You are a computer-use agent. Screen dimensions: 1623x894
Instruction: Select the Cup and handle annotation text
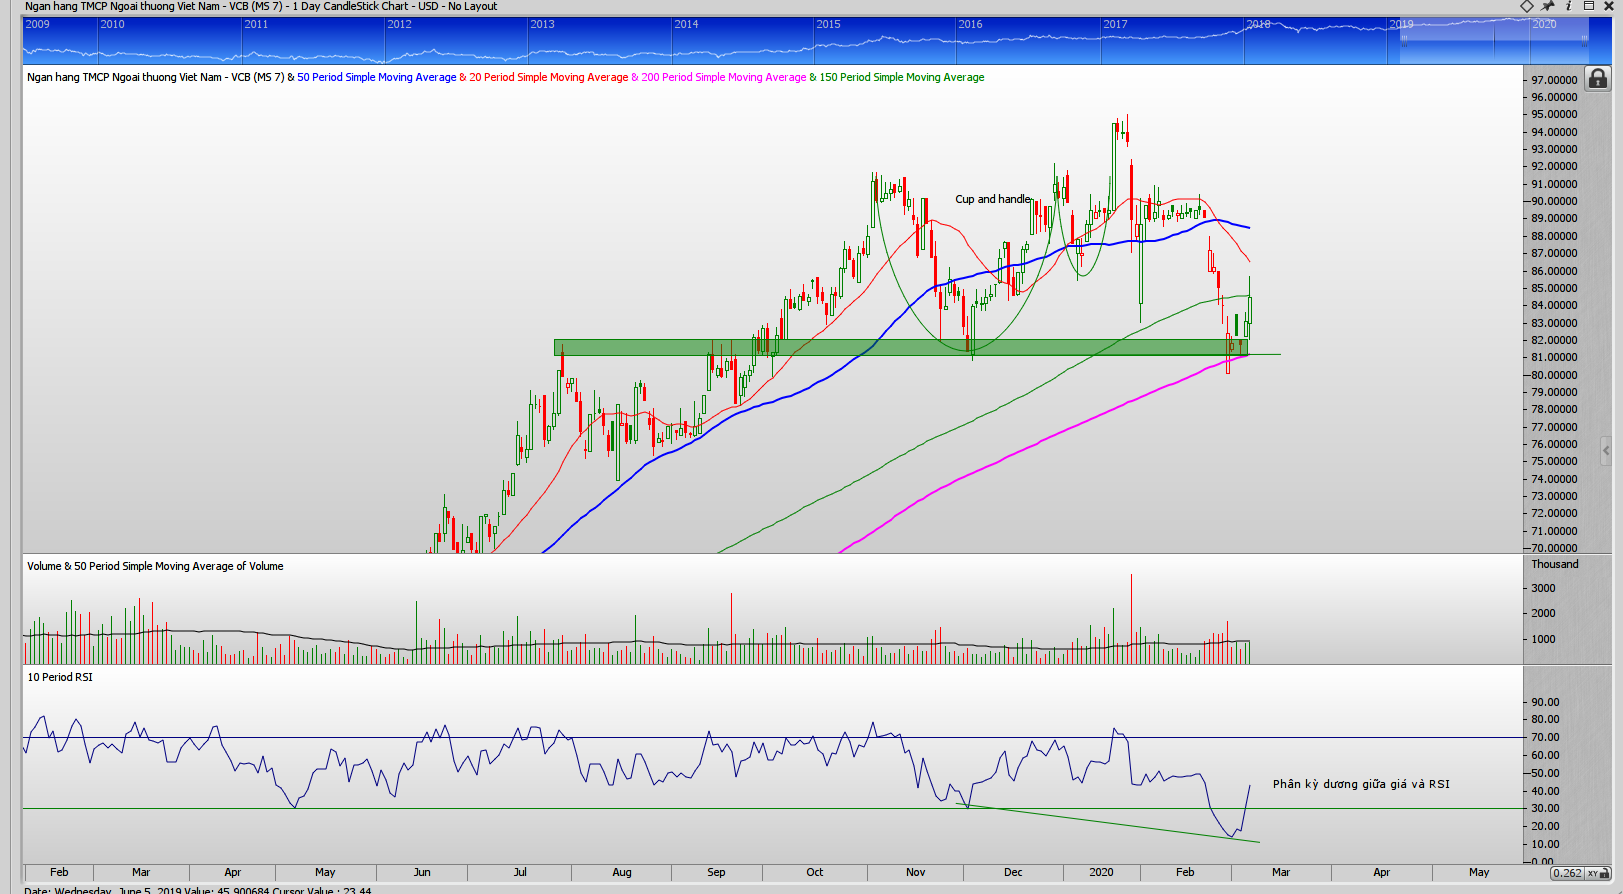coord(992,199)
